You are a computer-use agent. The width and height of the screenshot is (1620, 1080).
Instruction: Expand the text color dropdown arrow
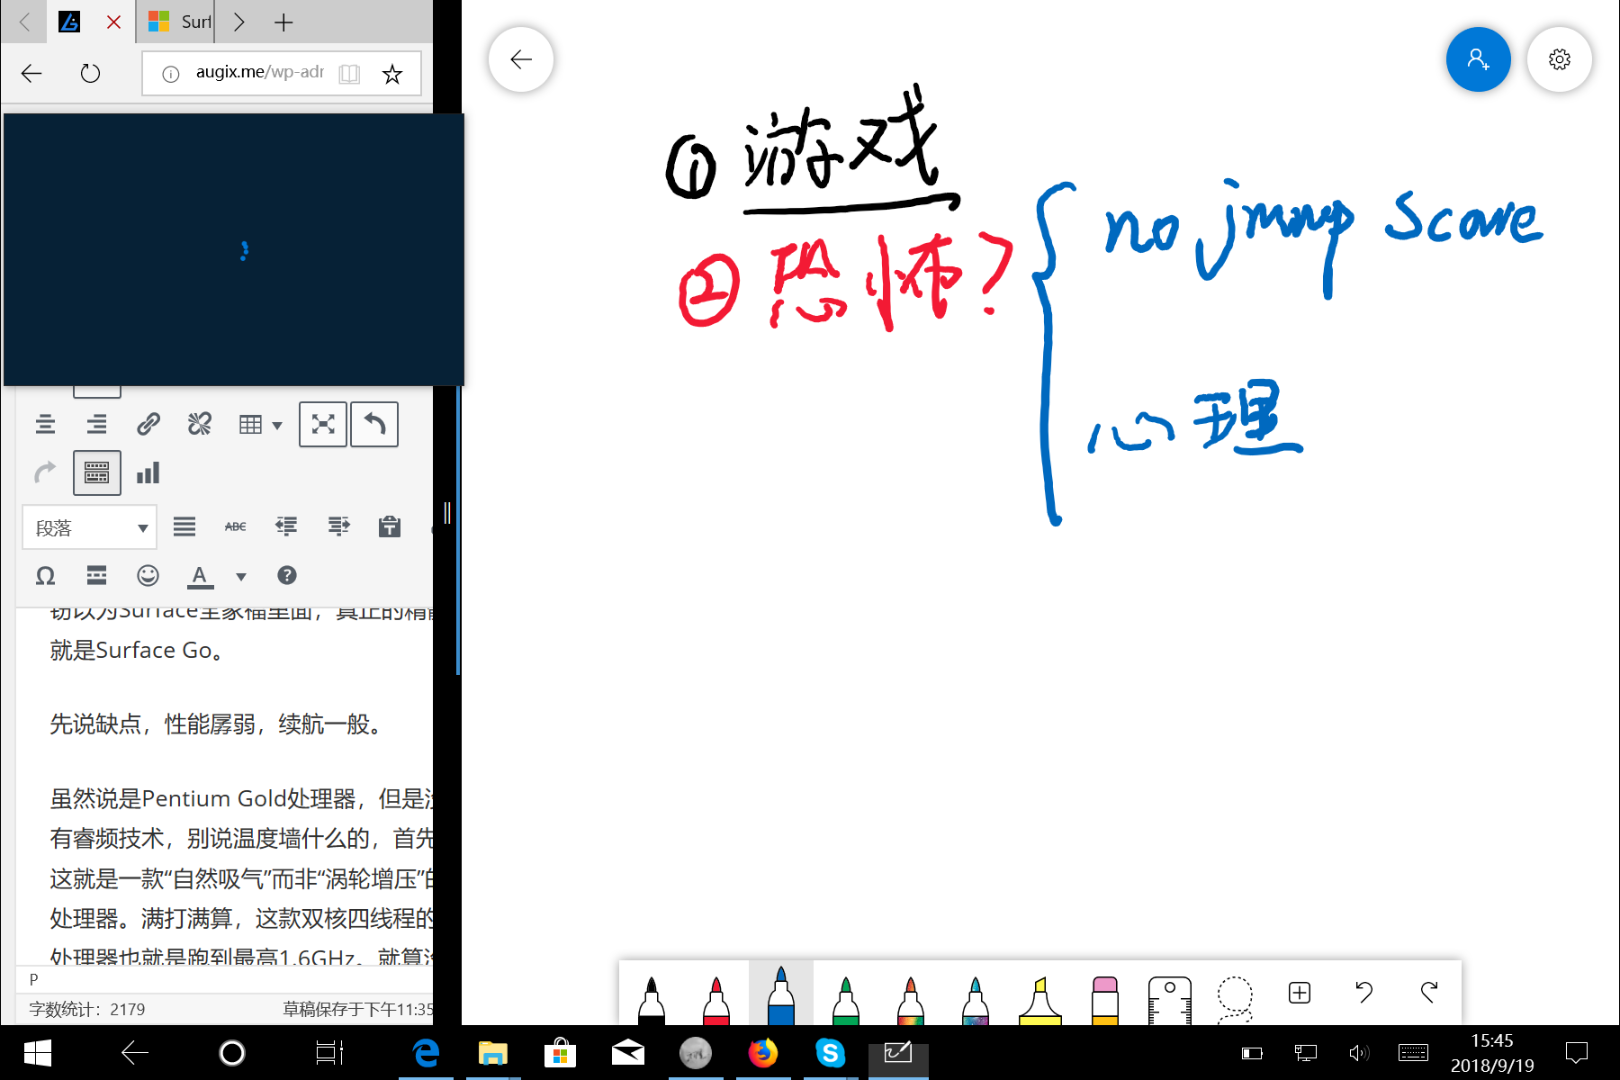[241, 576]
